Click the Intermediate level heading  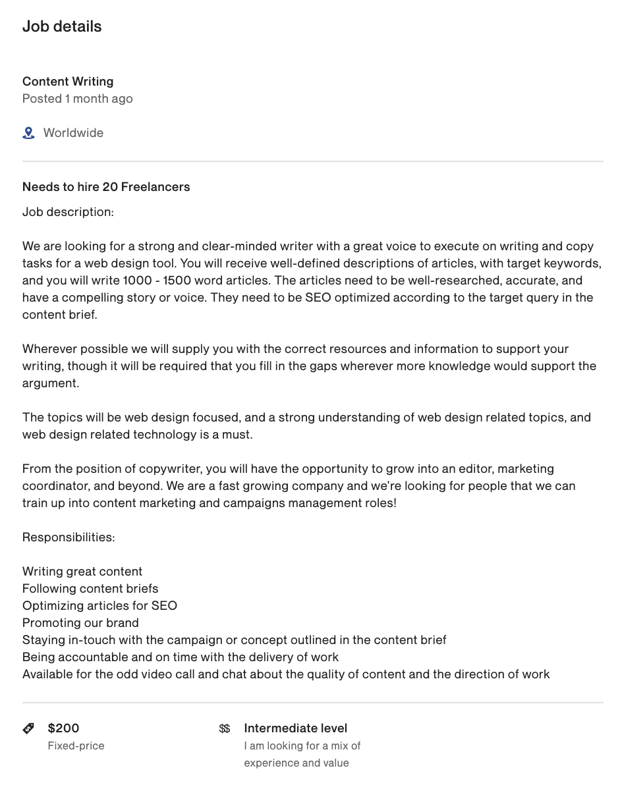tap(295, 728)
